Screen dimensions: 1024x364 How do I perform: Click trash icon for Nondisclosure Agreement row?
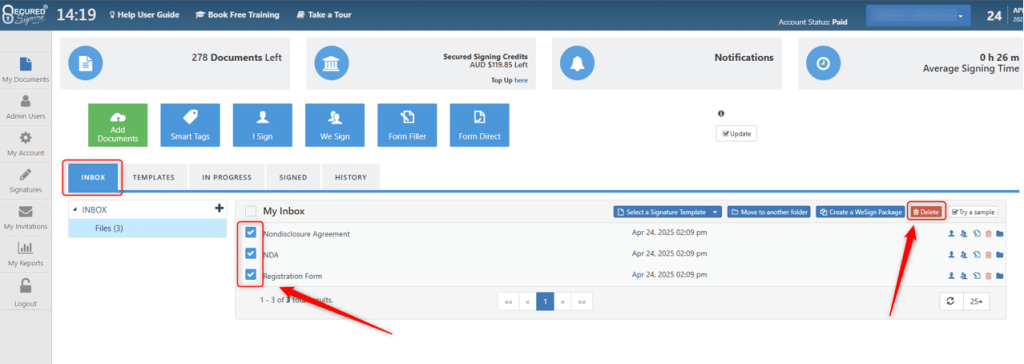tap(988, 234)
